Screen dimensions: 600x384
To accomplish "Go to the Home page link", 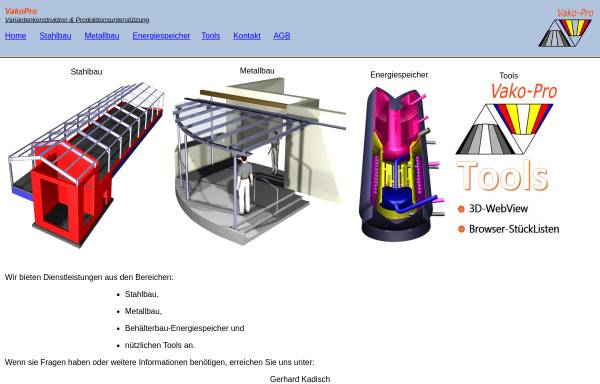I will 16,36.
